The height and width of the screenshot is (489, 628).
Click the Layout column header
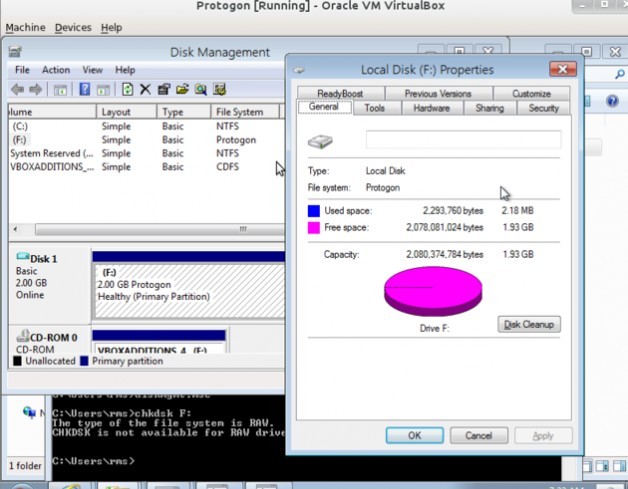pyautogui.click(x=126, y=112)
